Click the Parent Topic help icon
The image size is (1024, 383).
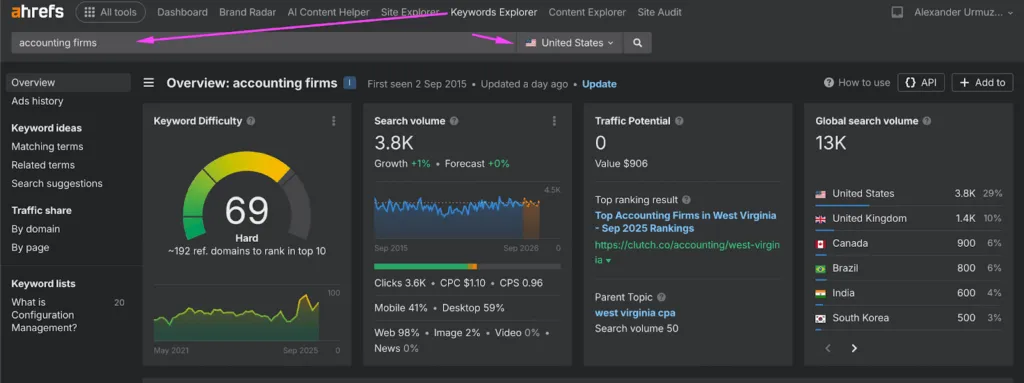(x=662, y=297)
